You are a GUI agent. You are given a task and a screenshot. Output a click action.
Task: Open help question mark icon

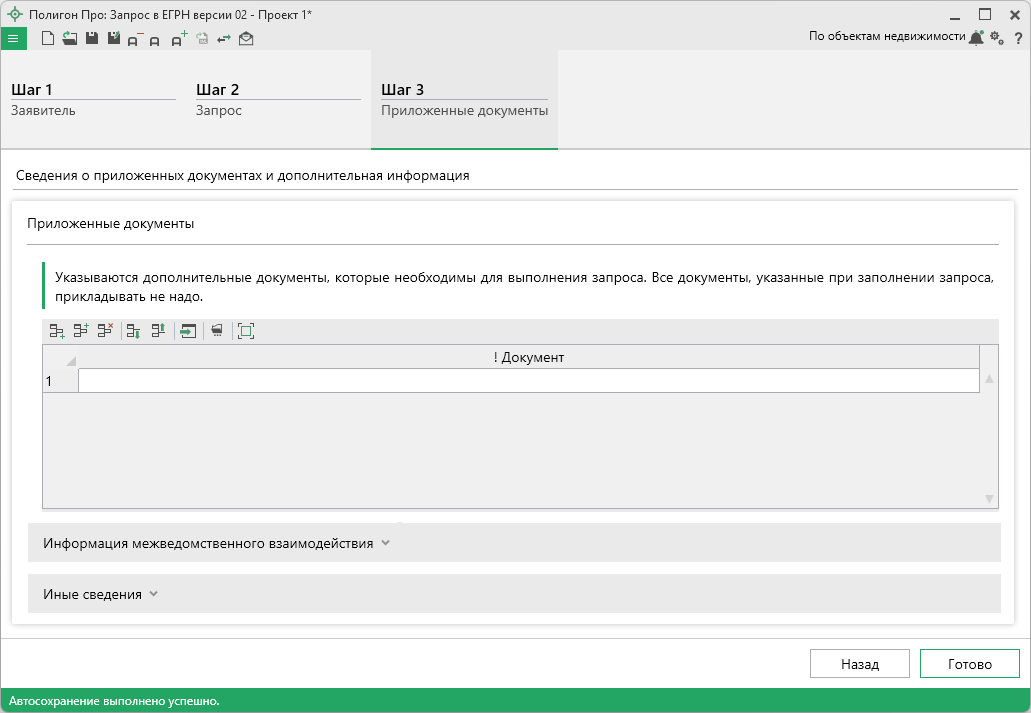1018,38
